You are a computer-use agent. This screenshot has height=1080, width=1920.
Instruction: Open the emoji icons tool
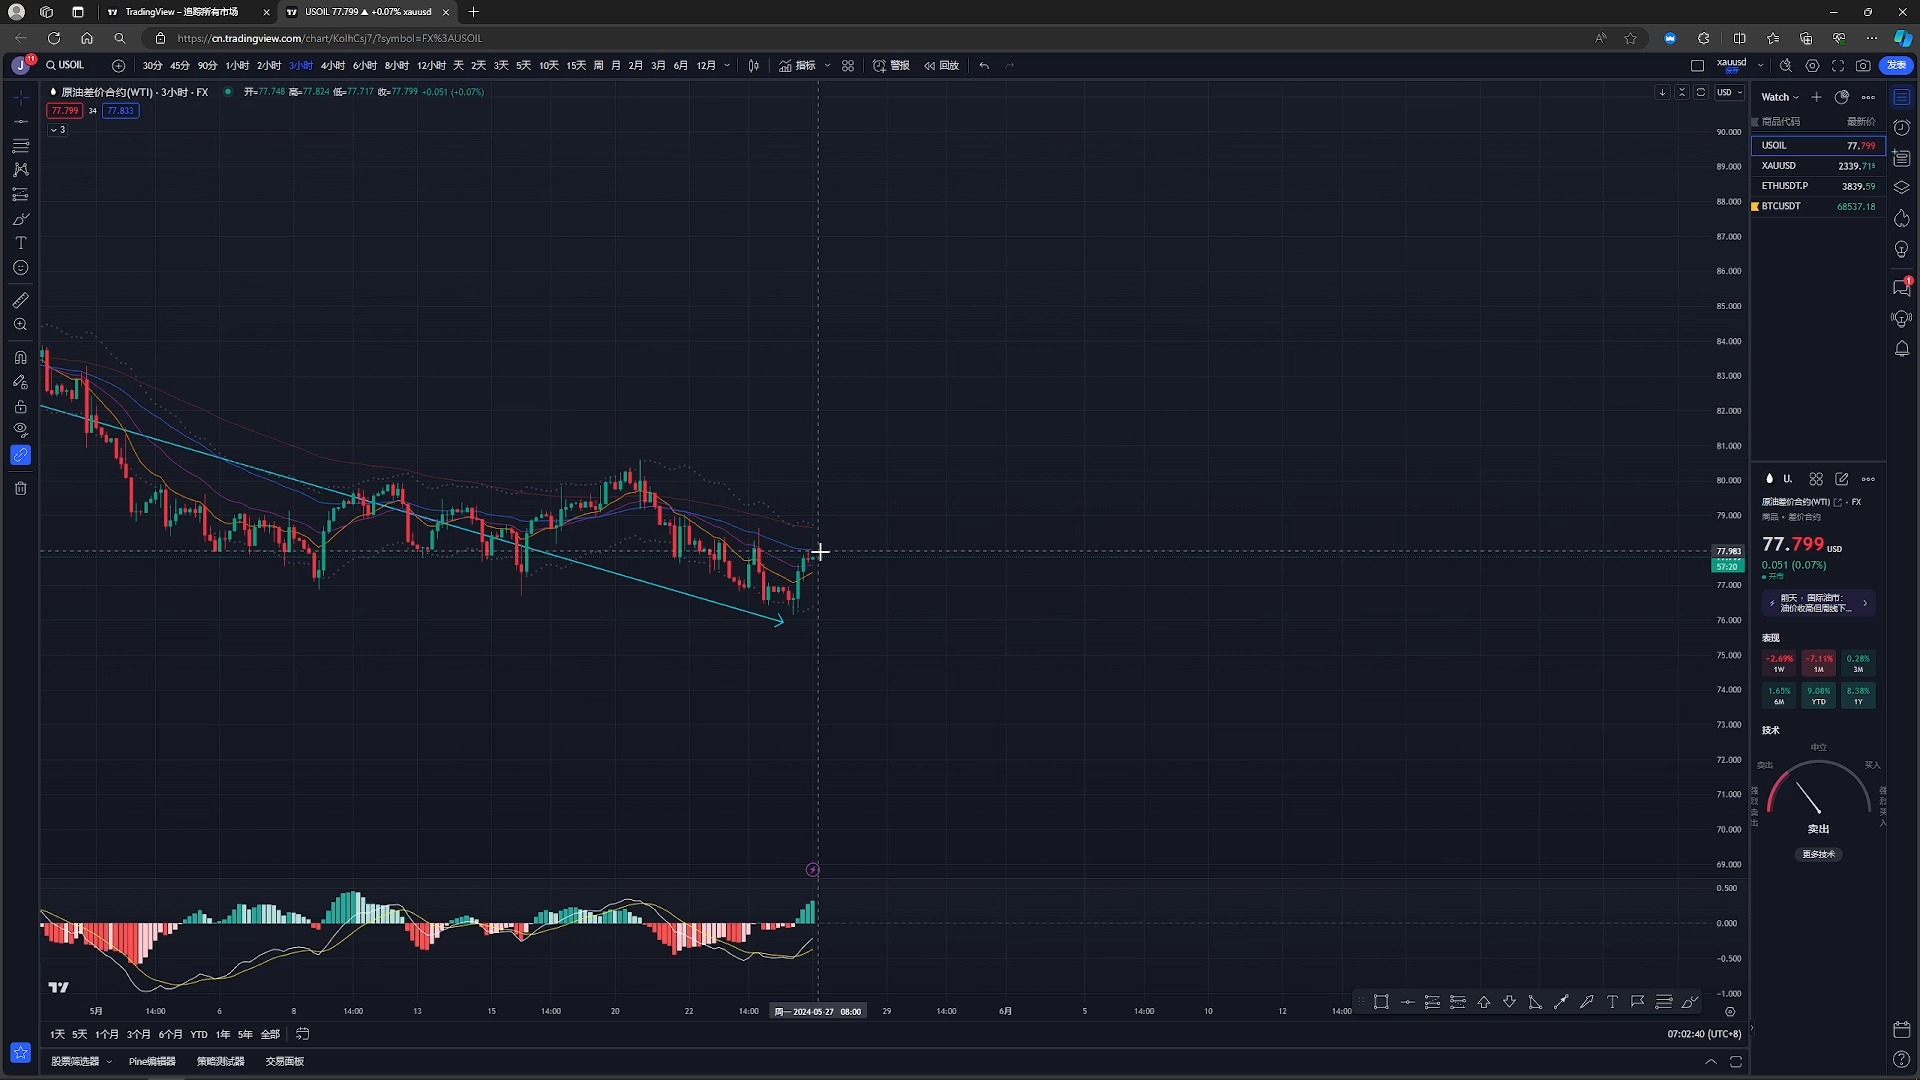pos(20,268)
